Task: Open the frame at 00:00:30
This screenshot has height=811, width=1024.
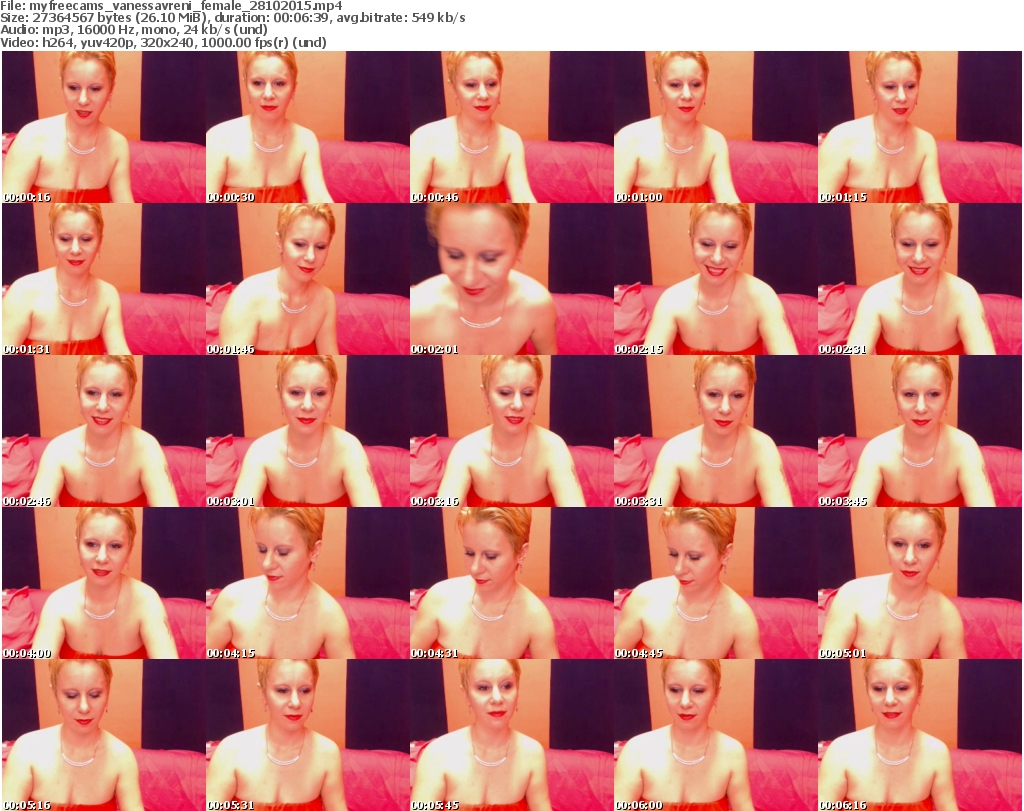Action: (x=308, y=127)
